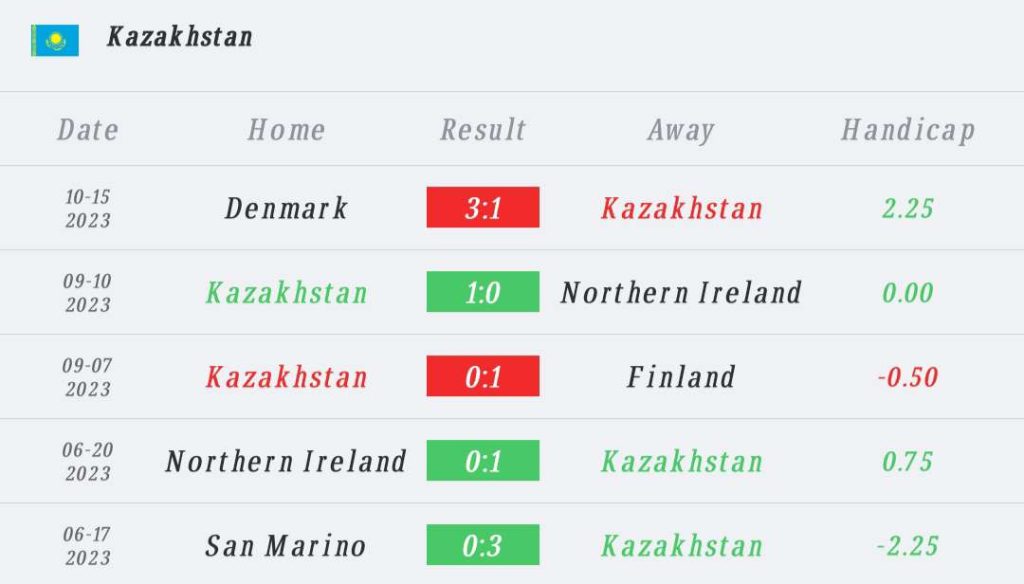1024x584 pixels.
Task: Select Denmark home team name
Action: (x=286, y=208)
